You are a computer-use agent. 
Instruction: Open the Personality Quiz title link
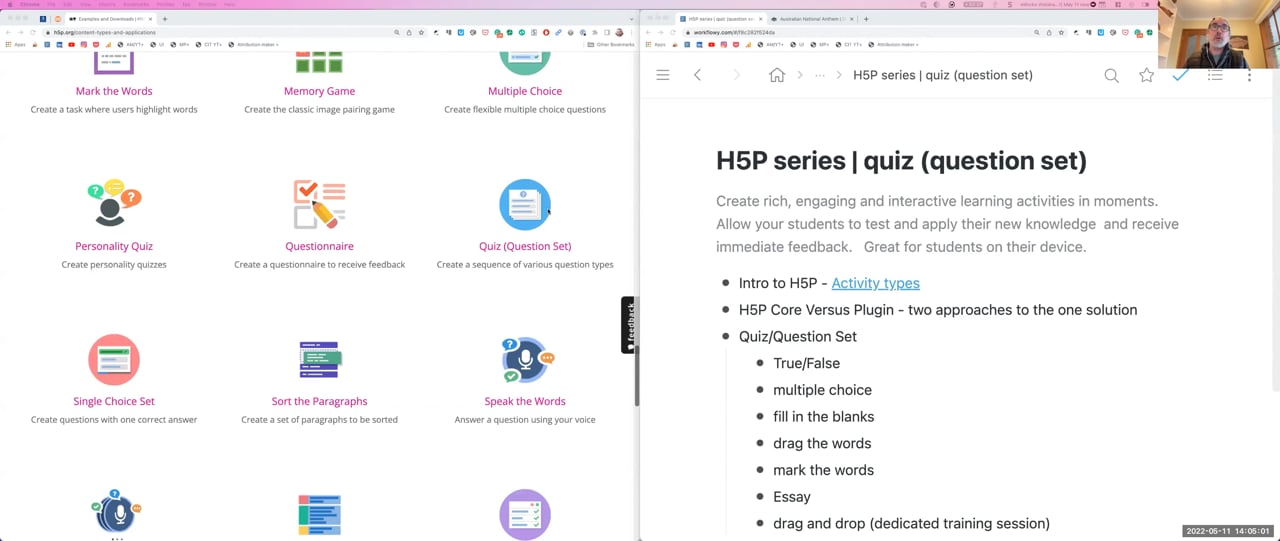tap(114, 246)
